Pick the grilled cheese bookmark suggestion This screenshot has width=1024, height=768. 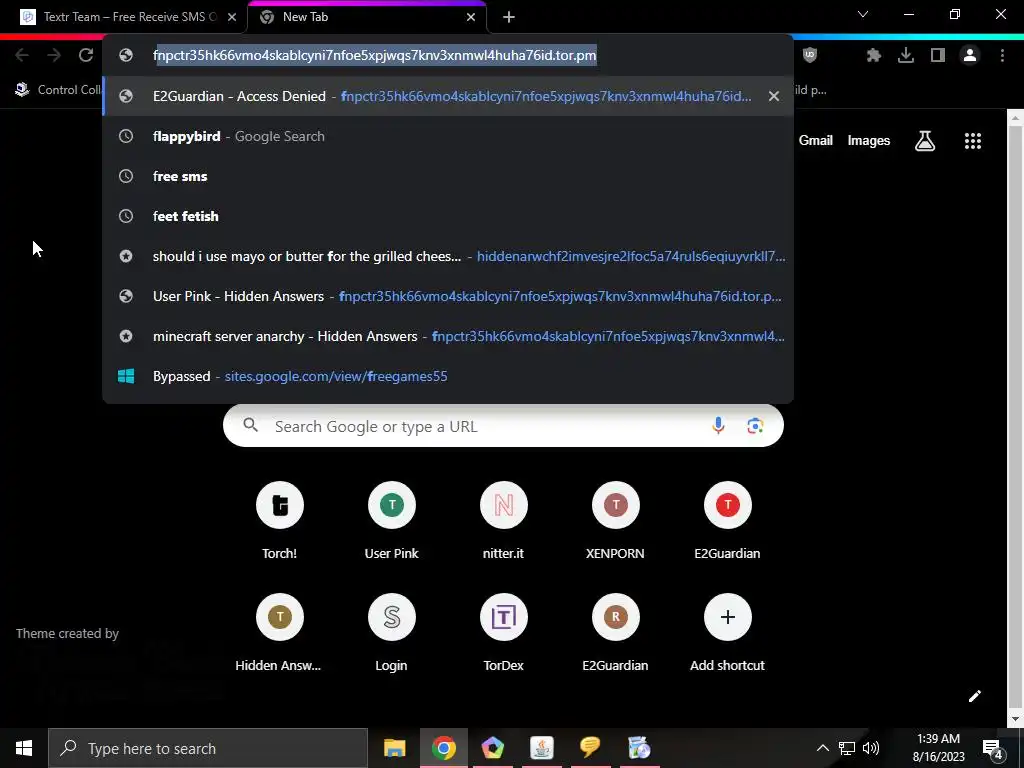tap(448, 256)
